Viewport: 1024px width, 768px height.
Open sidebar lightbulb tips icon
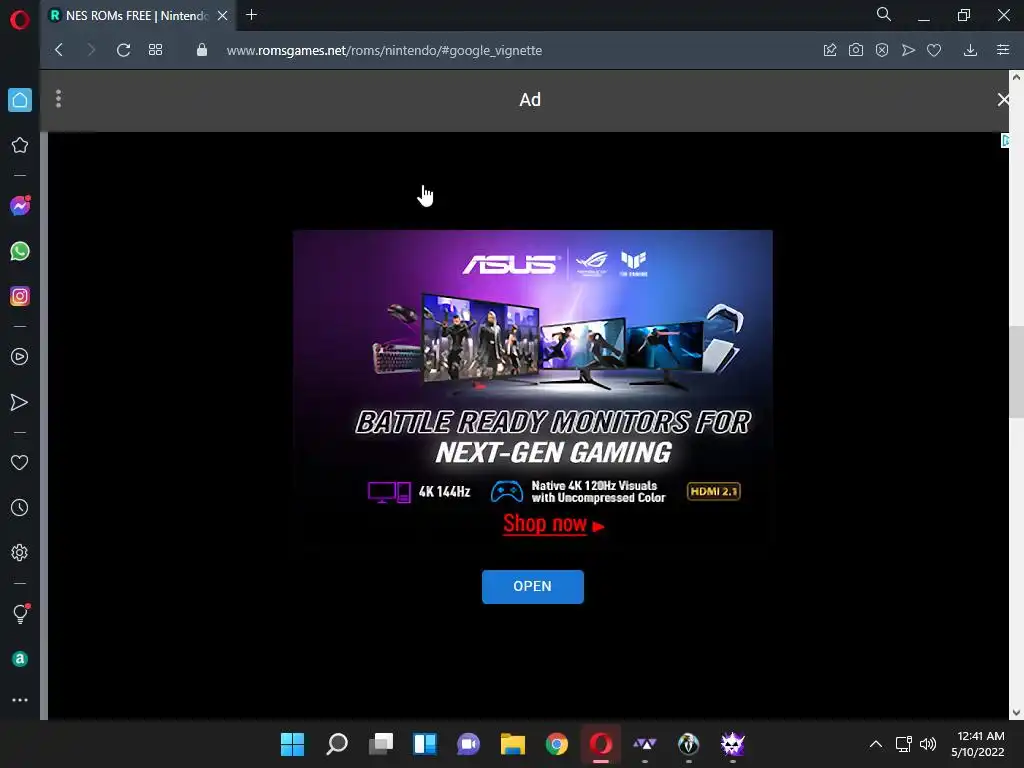pos(20,613)
